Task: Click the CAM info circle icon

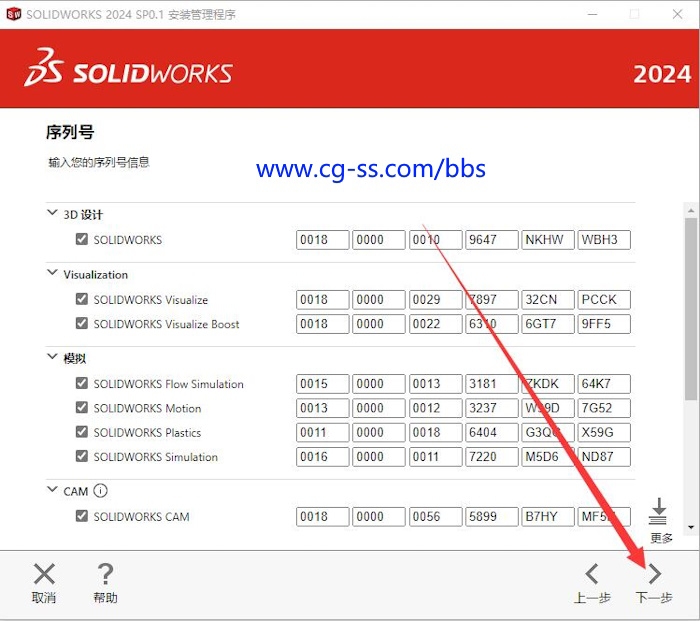Action: coord(100,491)
